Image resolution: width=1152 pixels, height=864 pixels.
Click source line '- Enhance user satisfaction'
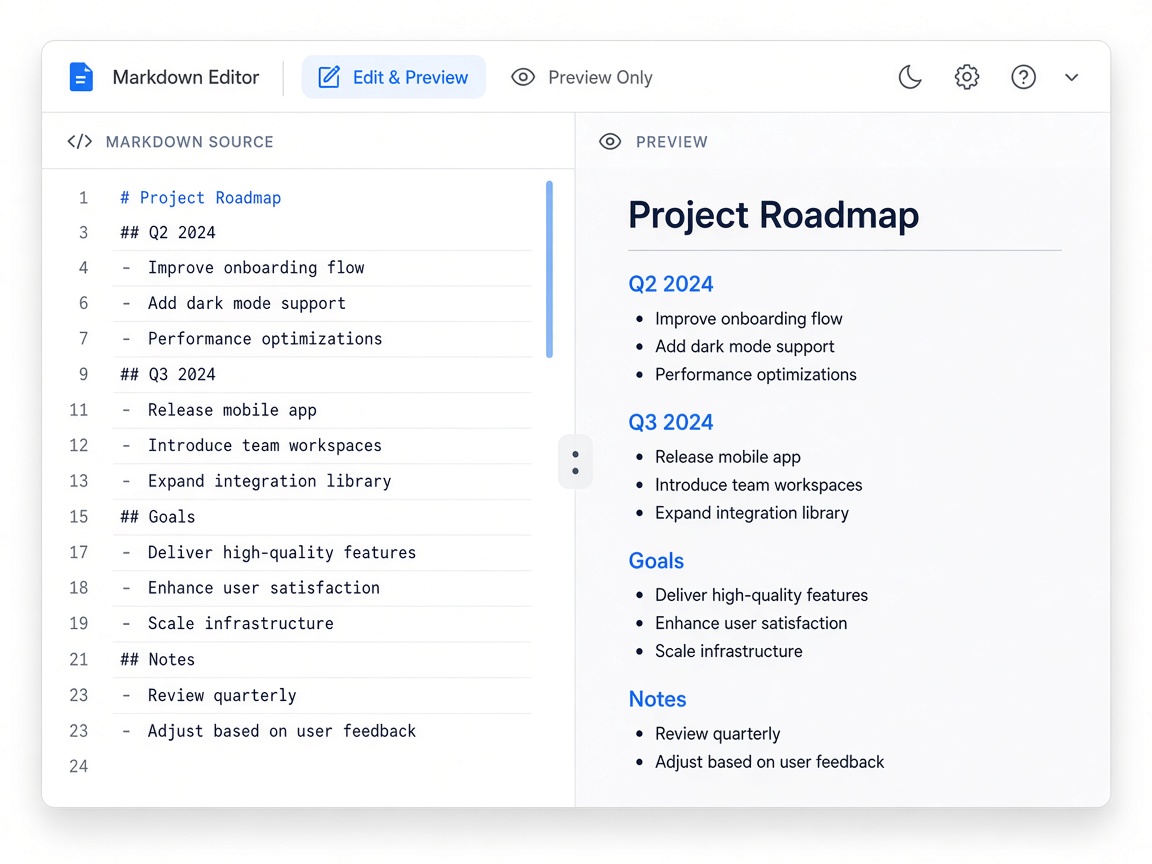(x=251, y=588)
